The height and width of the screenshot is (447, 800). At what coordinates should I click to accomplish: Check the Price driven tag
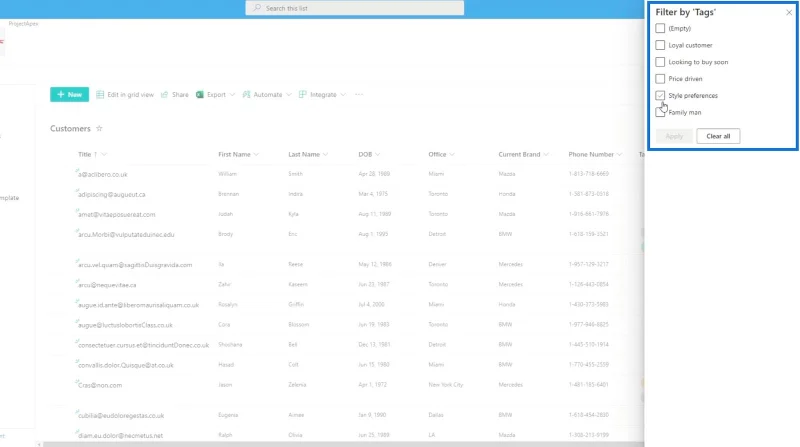pos(660,79)
